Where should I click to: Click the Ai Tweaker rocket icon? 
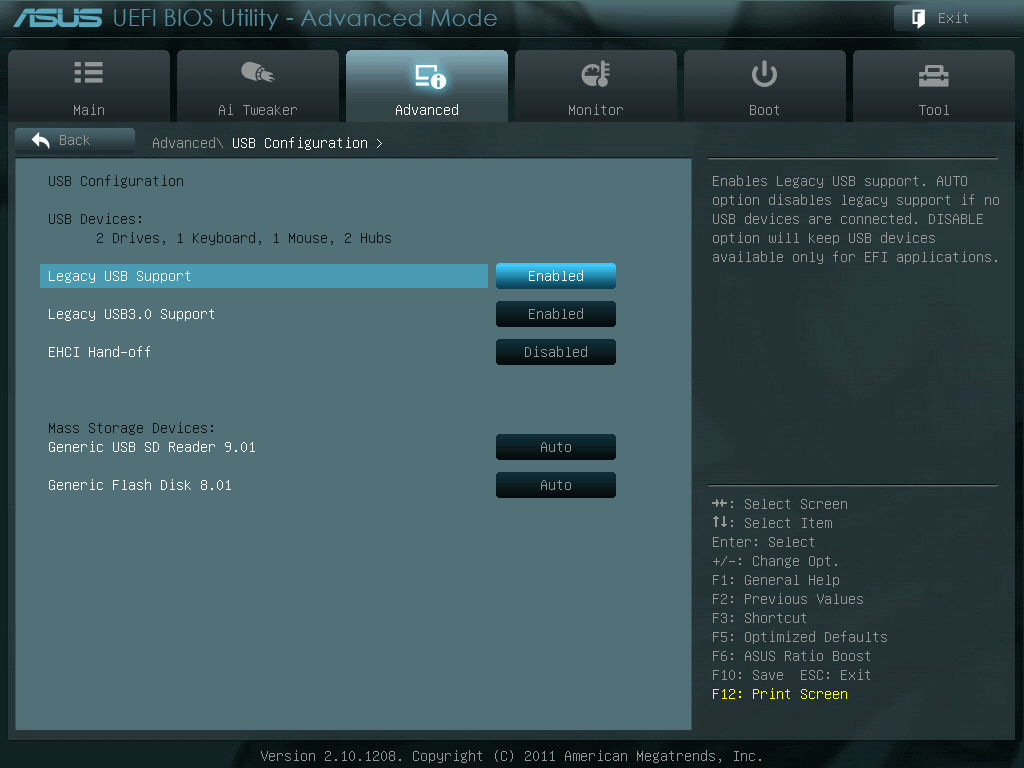pyautogui.click(x=258, y=72)
